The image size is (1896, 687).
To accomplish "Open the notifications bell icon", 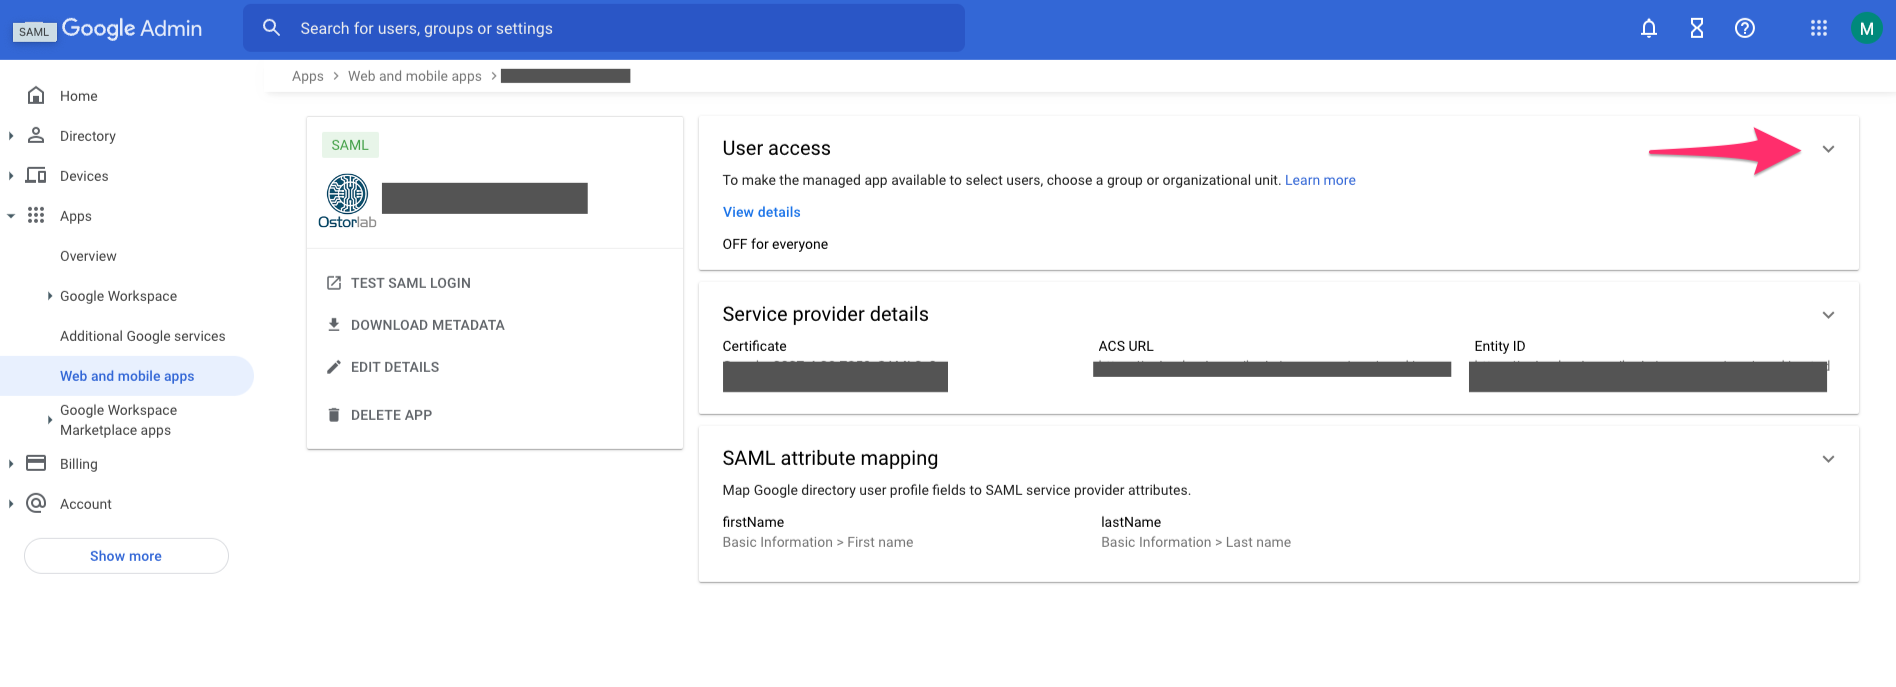I will tap(1649, 29).
